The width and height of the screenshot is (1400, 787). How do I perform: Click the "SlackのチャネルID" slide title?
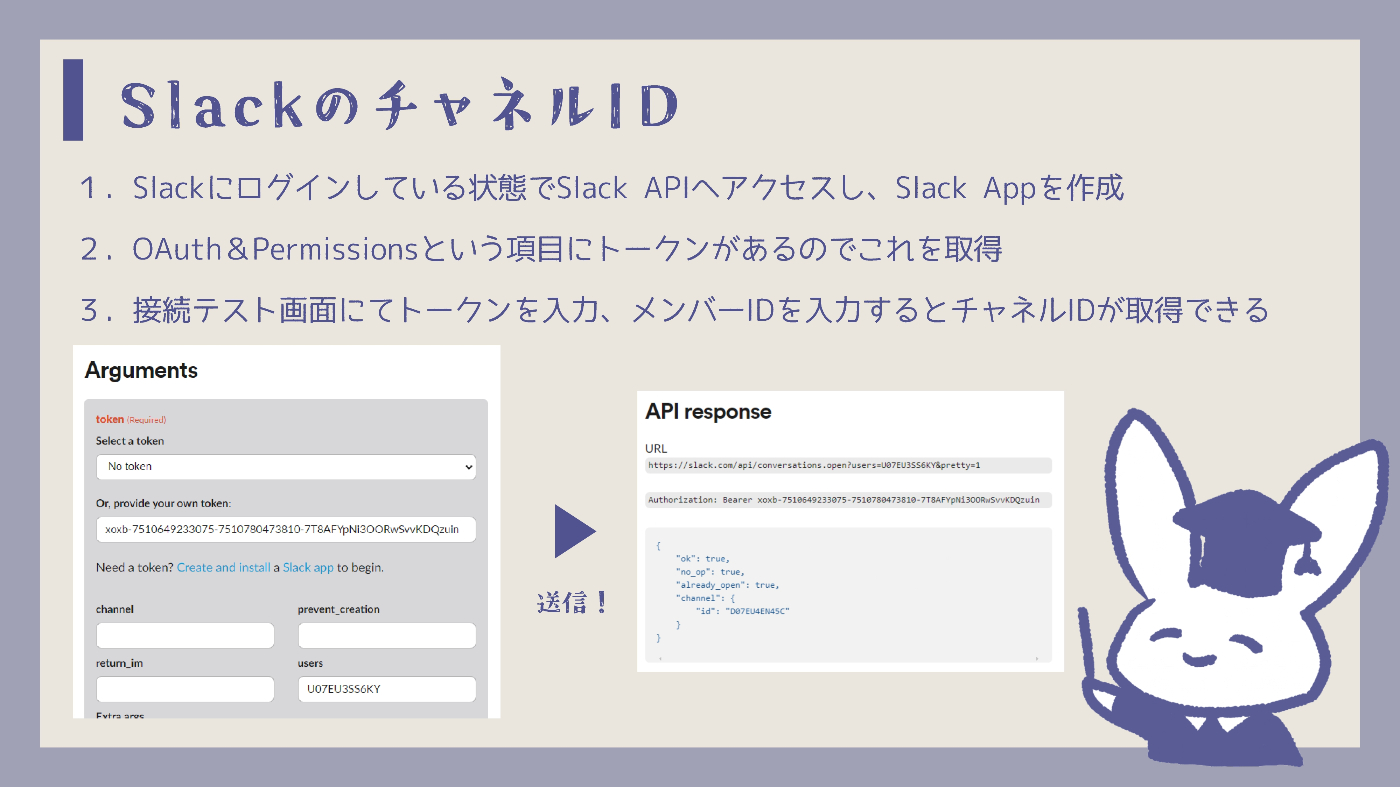tap(401, 106)
